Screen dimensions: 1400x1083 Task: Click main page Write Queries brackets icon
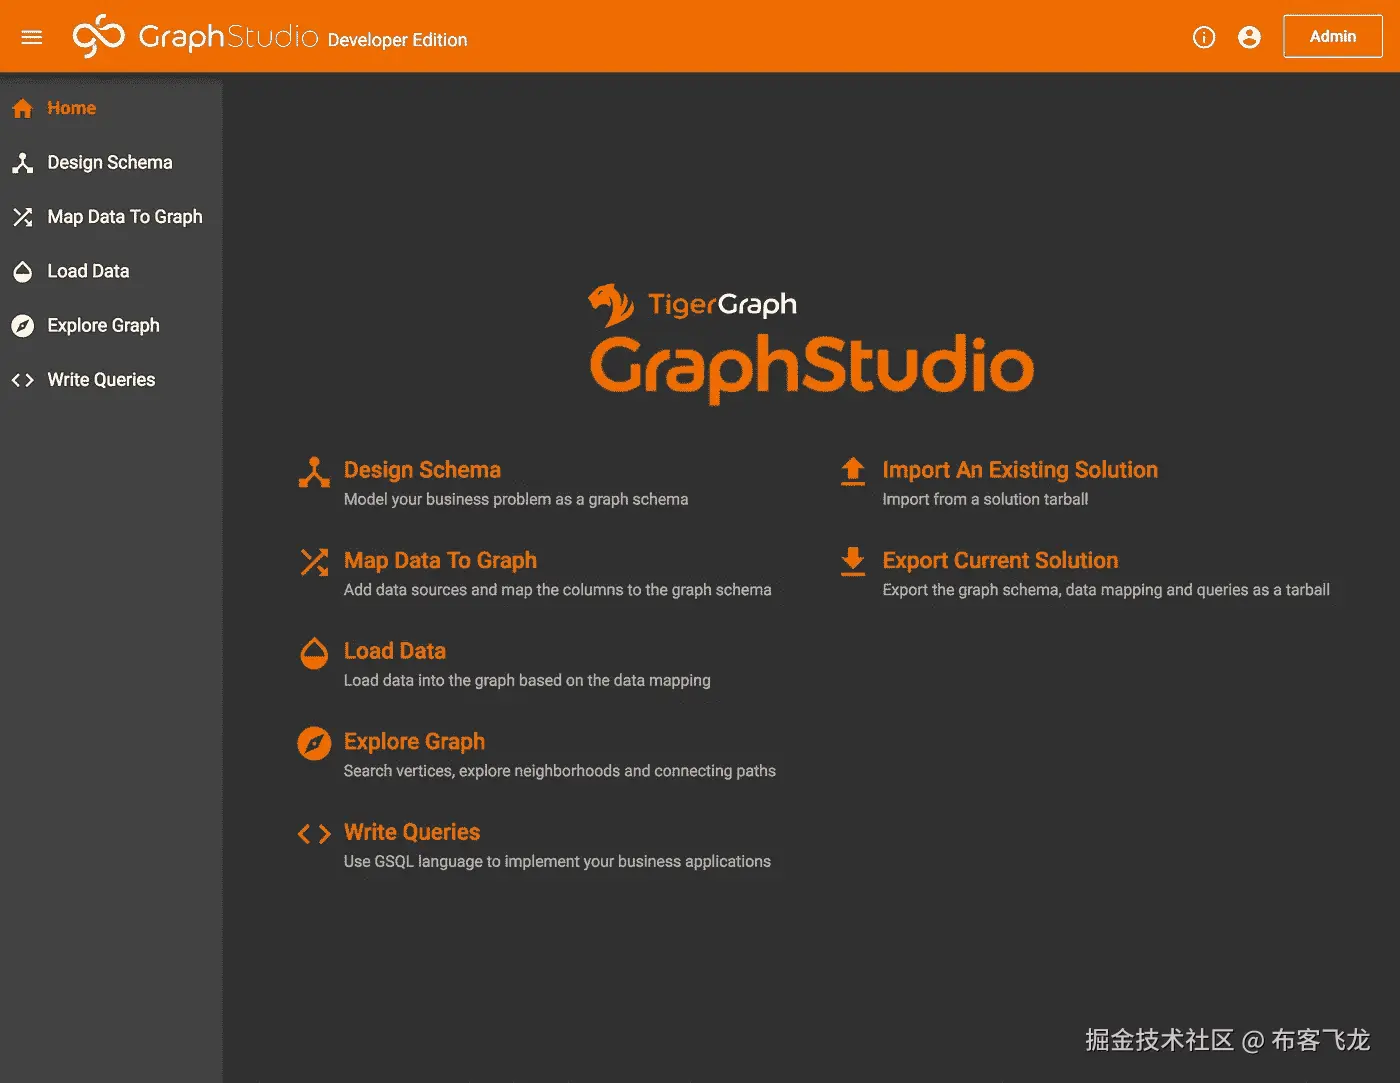click(314, 834)
